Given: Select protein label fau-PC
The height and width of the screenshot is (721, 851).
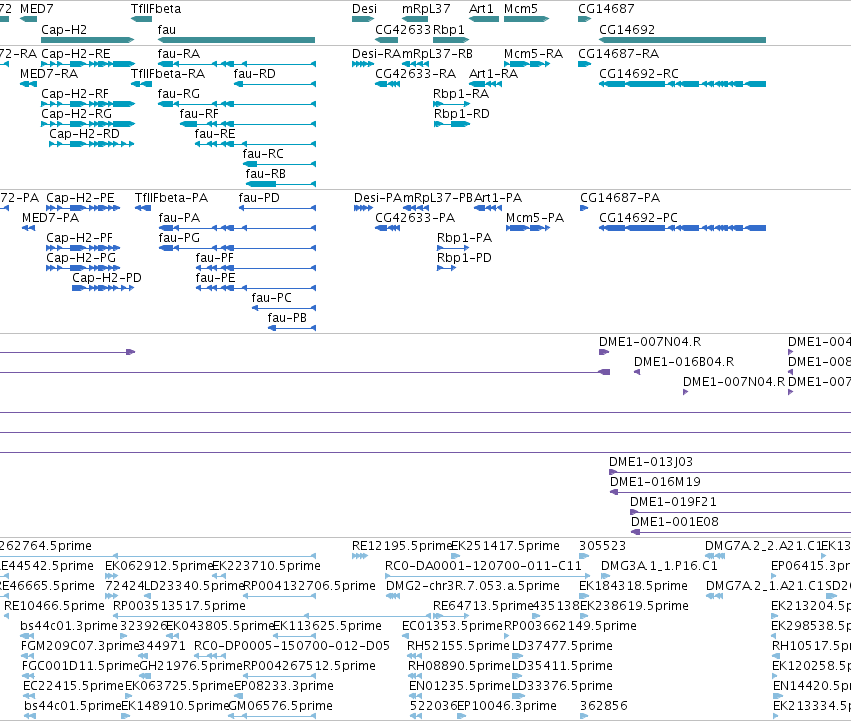Looking at the screenshot, I should 271,298.
